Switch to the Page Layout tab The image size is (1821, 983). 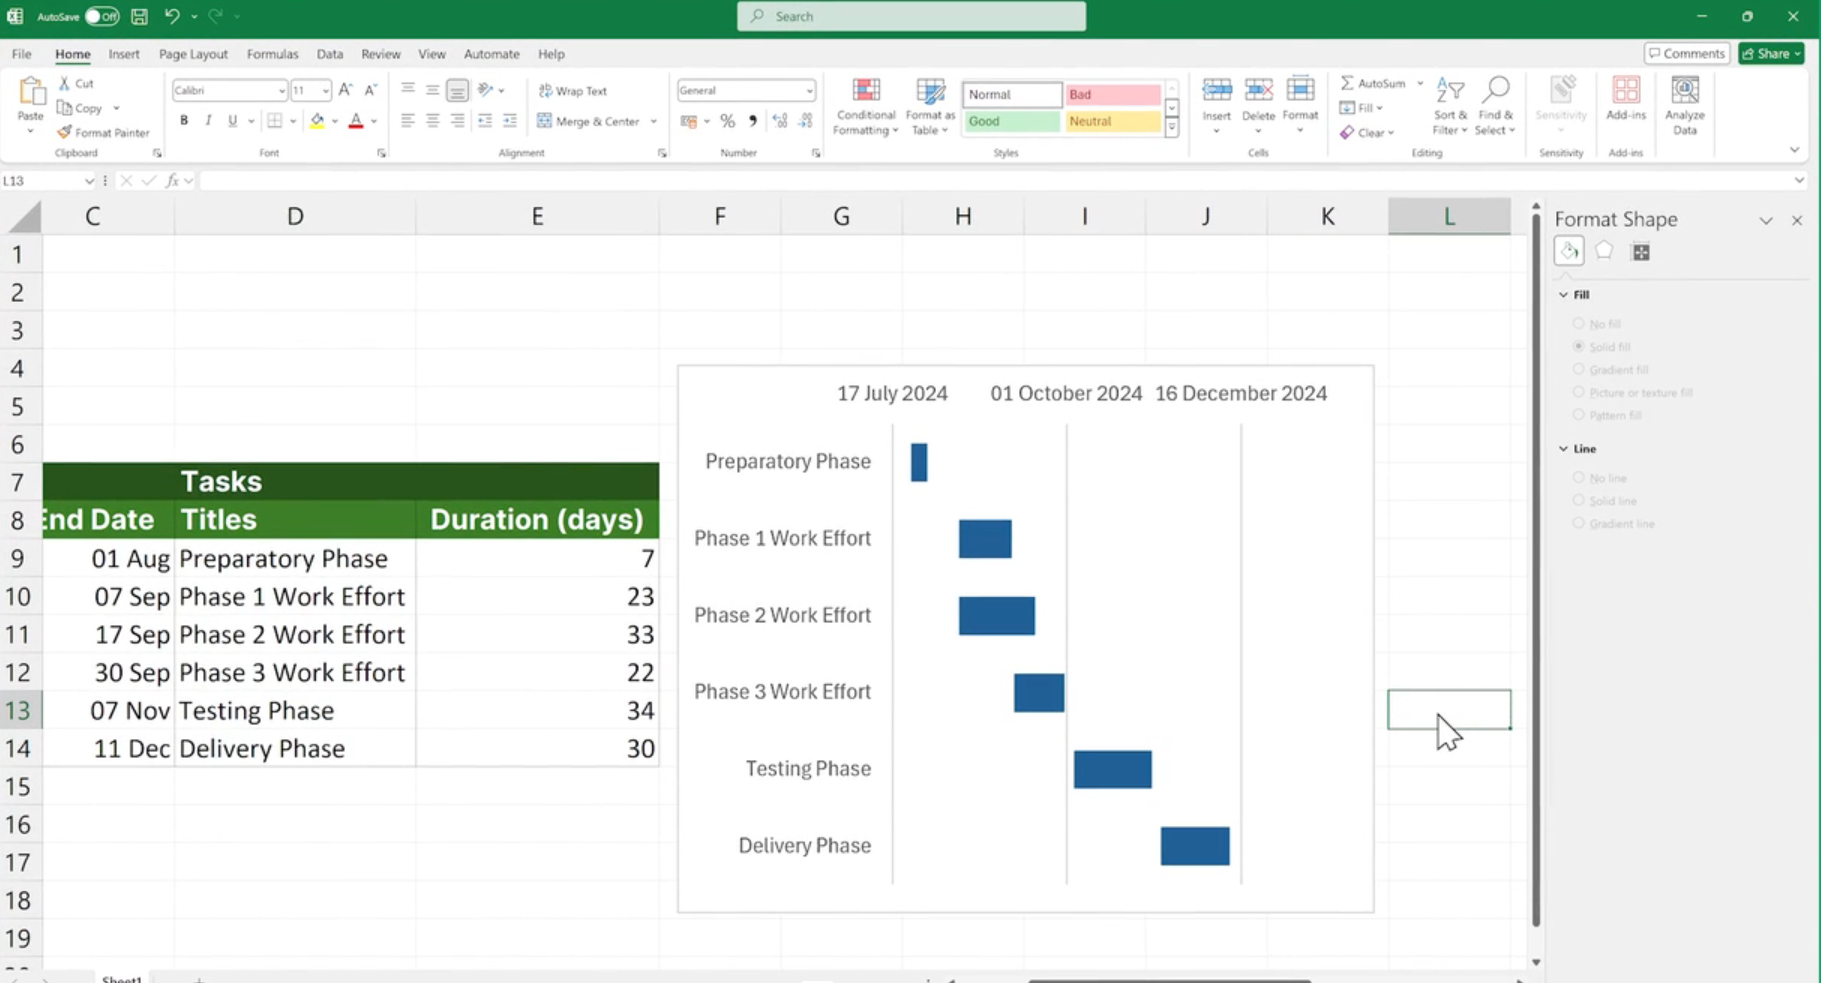193,54
